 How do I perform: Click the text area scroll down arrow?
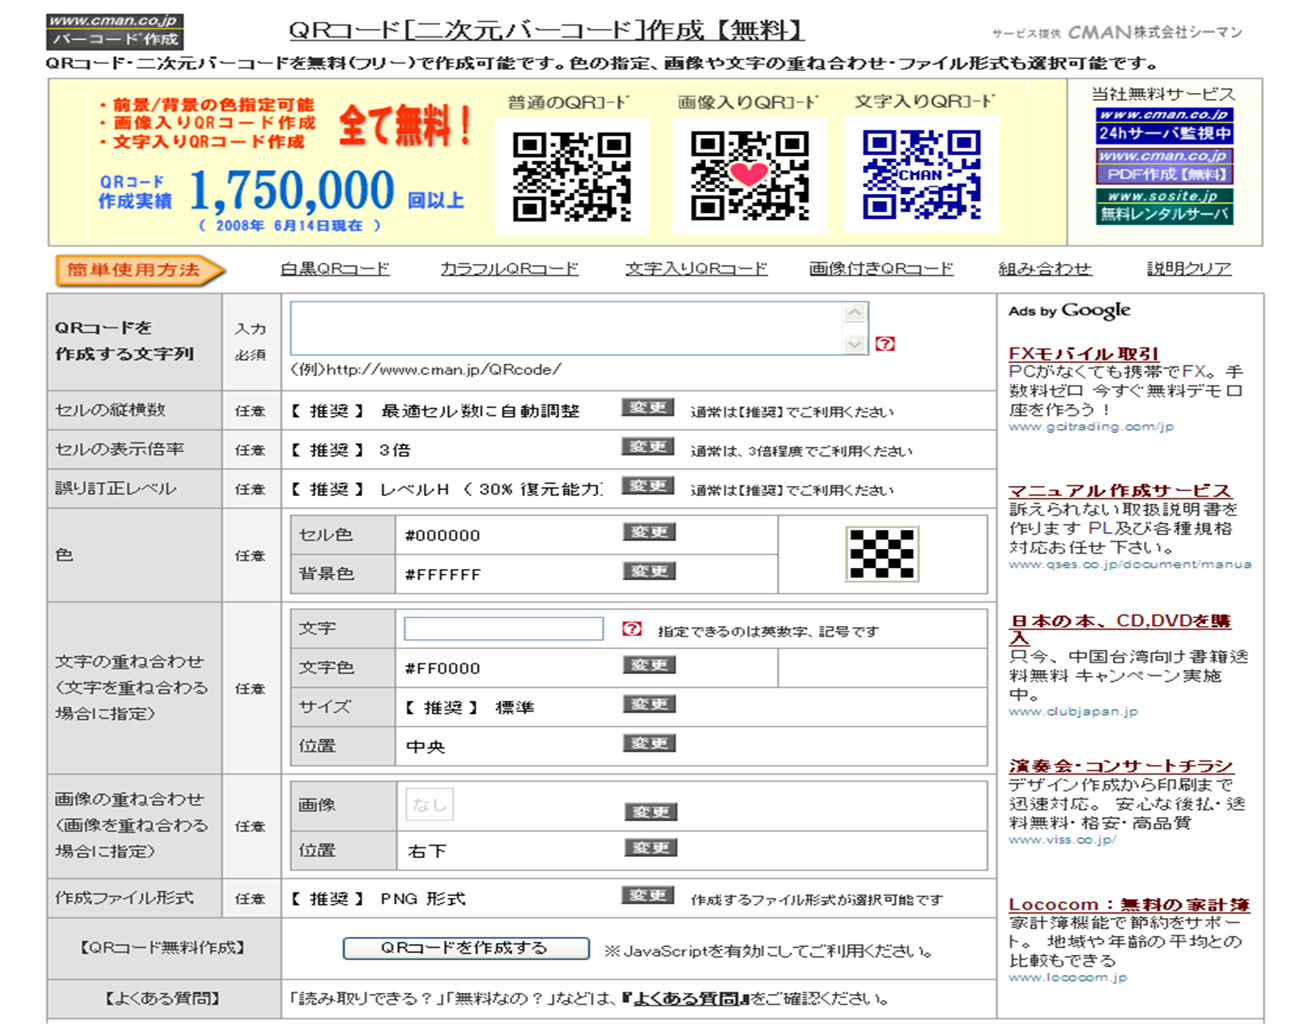pos(855,344)
